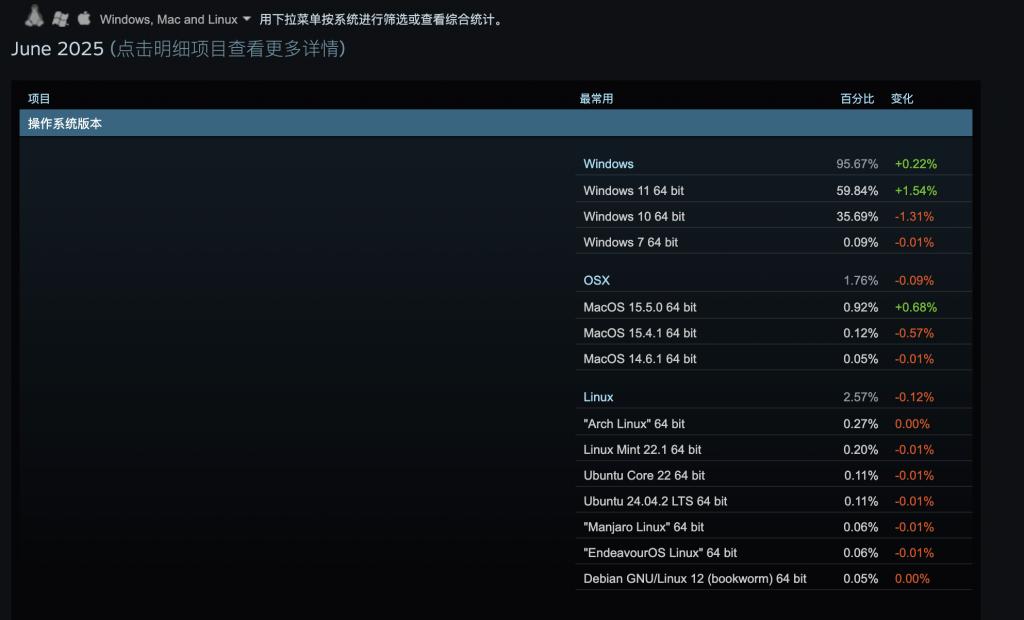
Task: Click the 百分比 column header
Action: pyautogui.click(x=857, y=99)
